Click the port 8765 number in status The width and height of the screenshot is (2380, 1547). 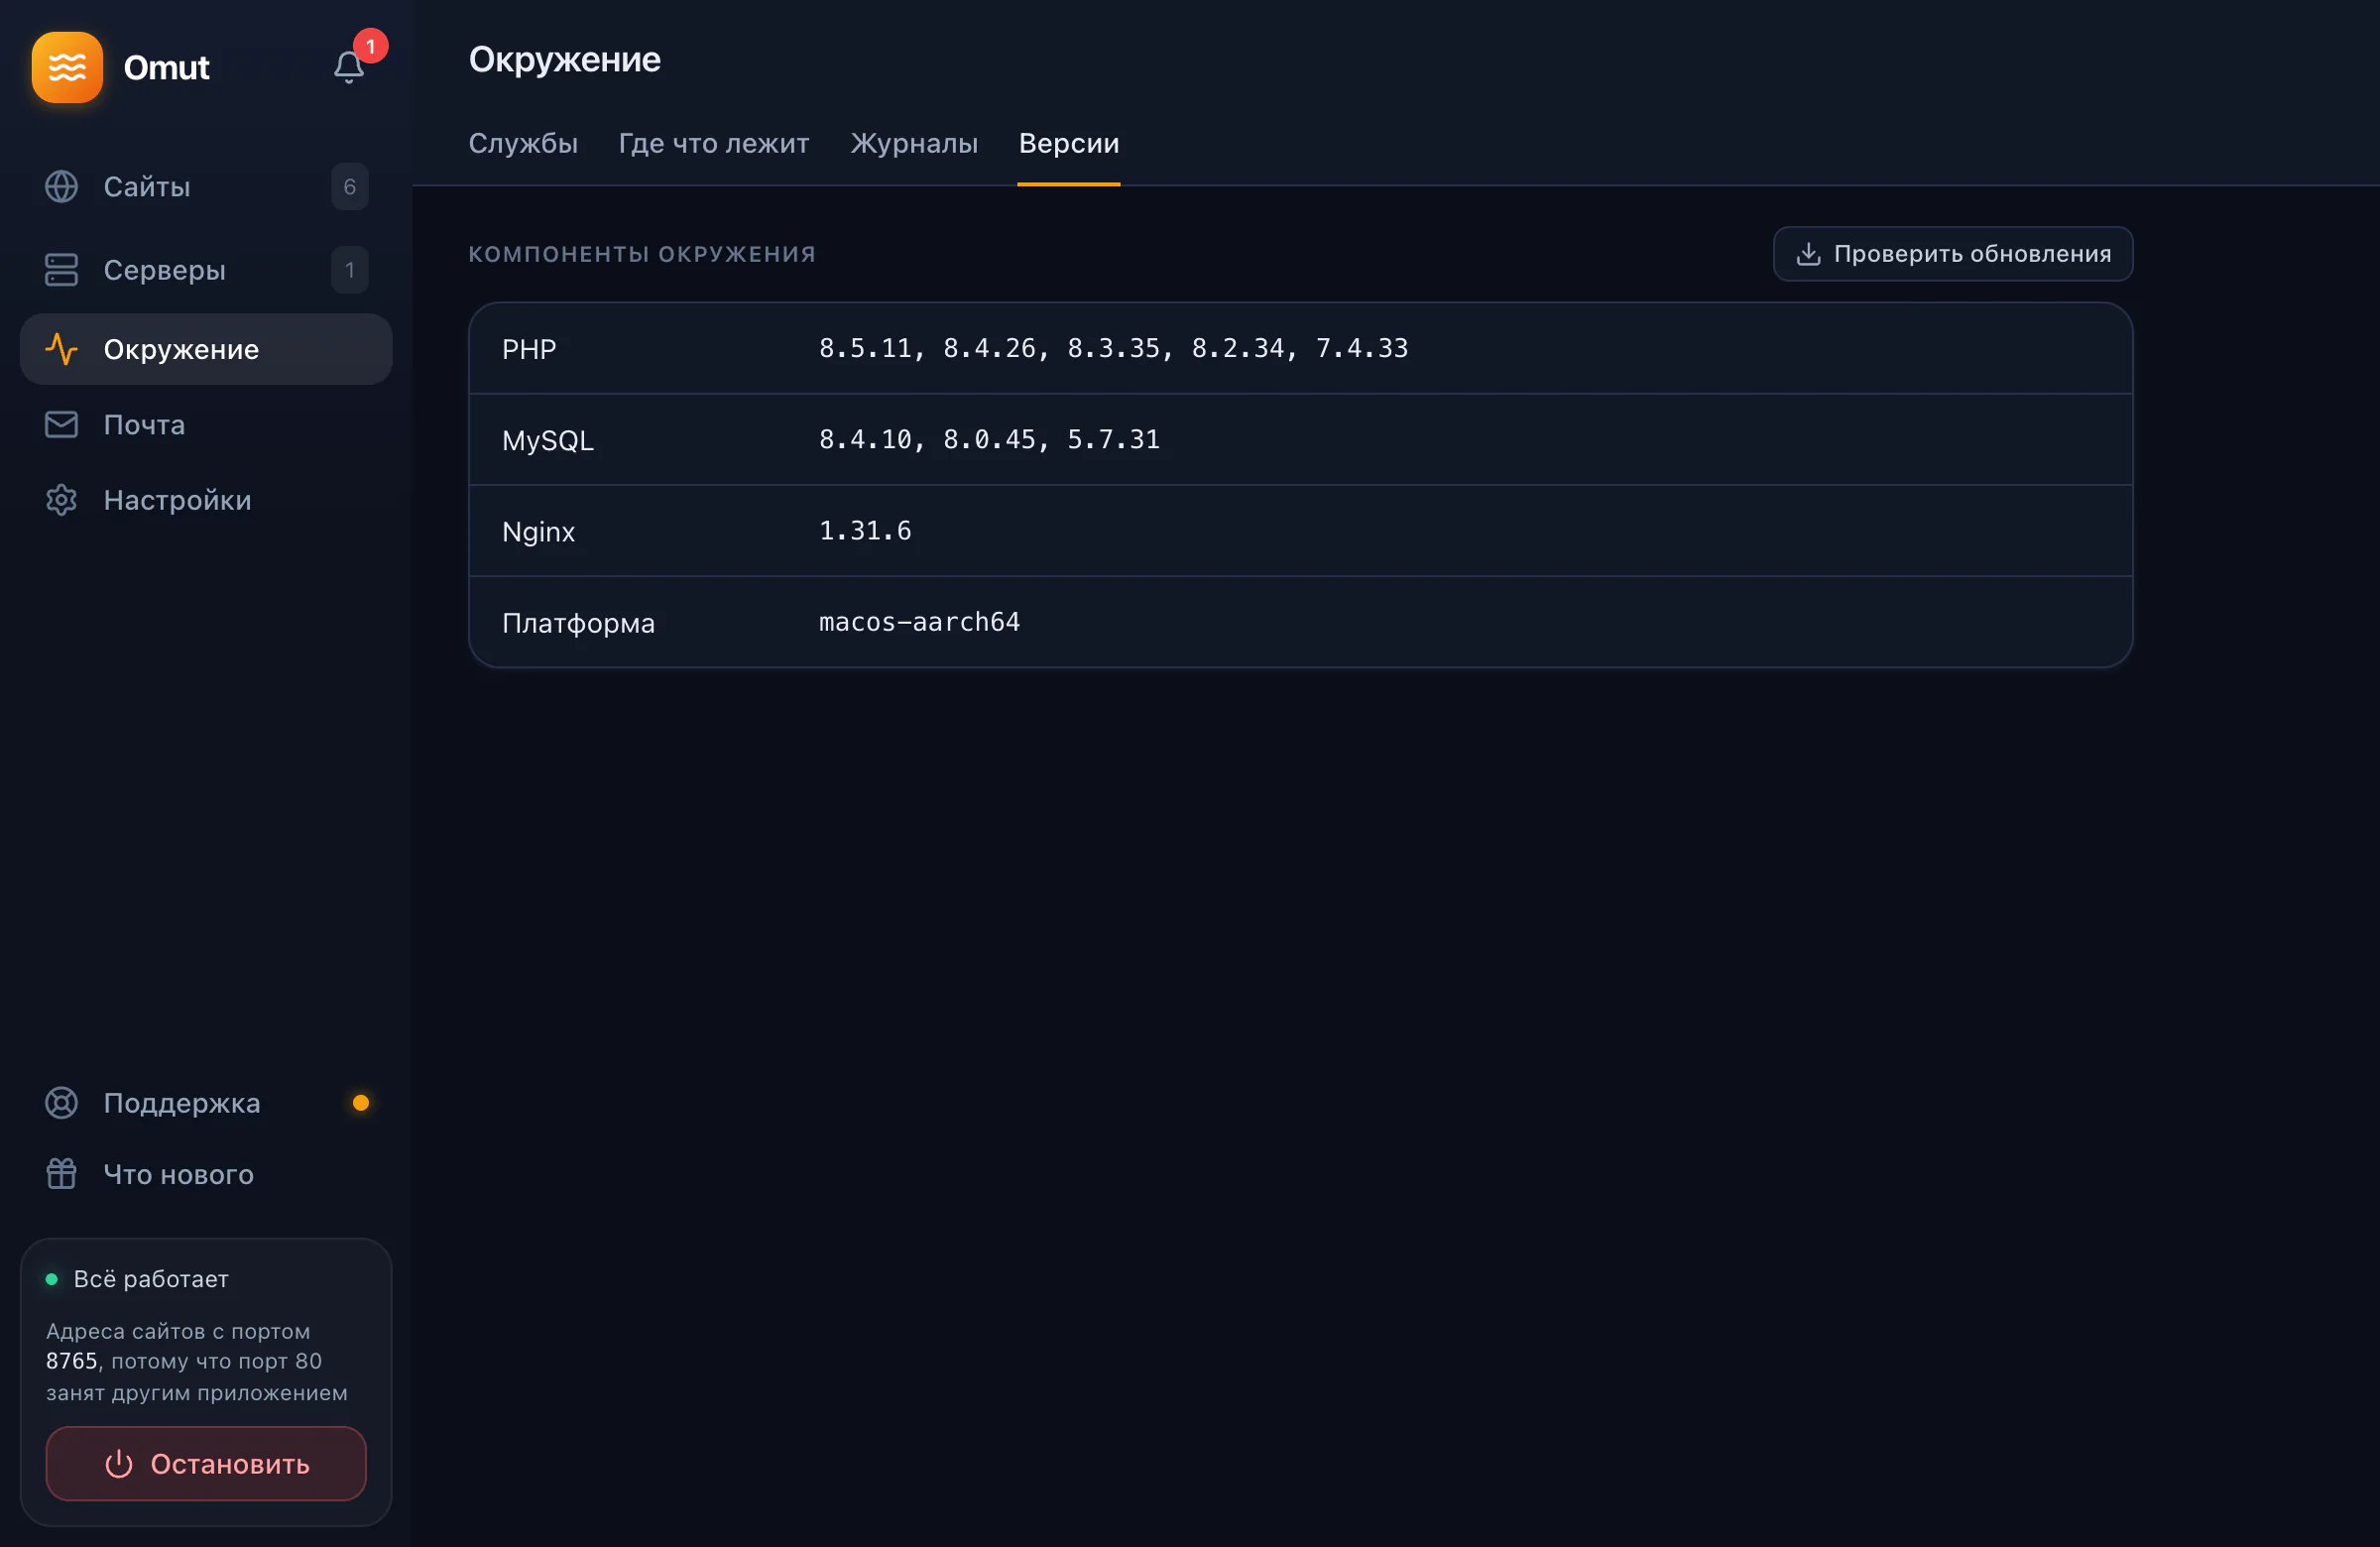click(x=72, y=1361)
